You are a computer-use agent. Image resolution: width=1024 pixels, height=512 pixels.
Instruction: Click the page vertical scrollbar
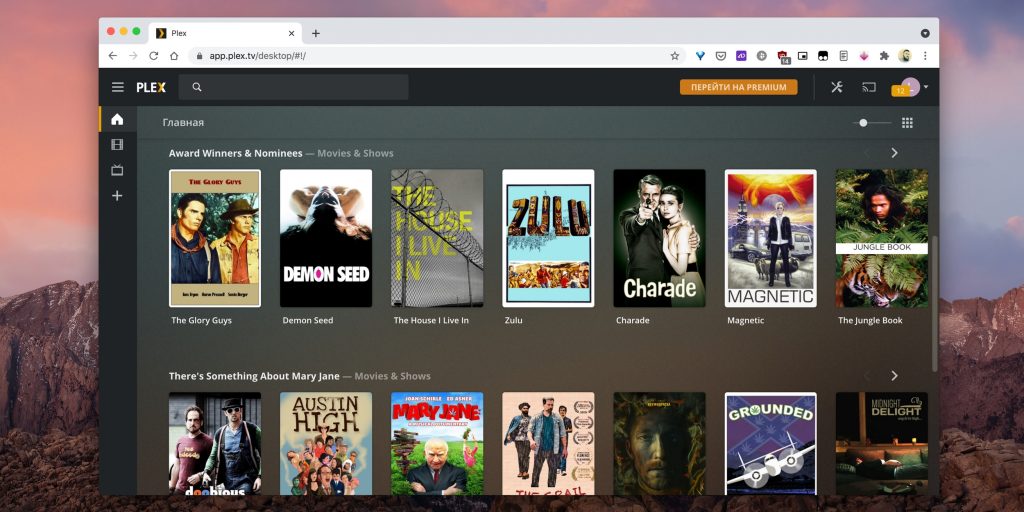[935, 304]
